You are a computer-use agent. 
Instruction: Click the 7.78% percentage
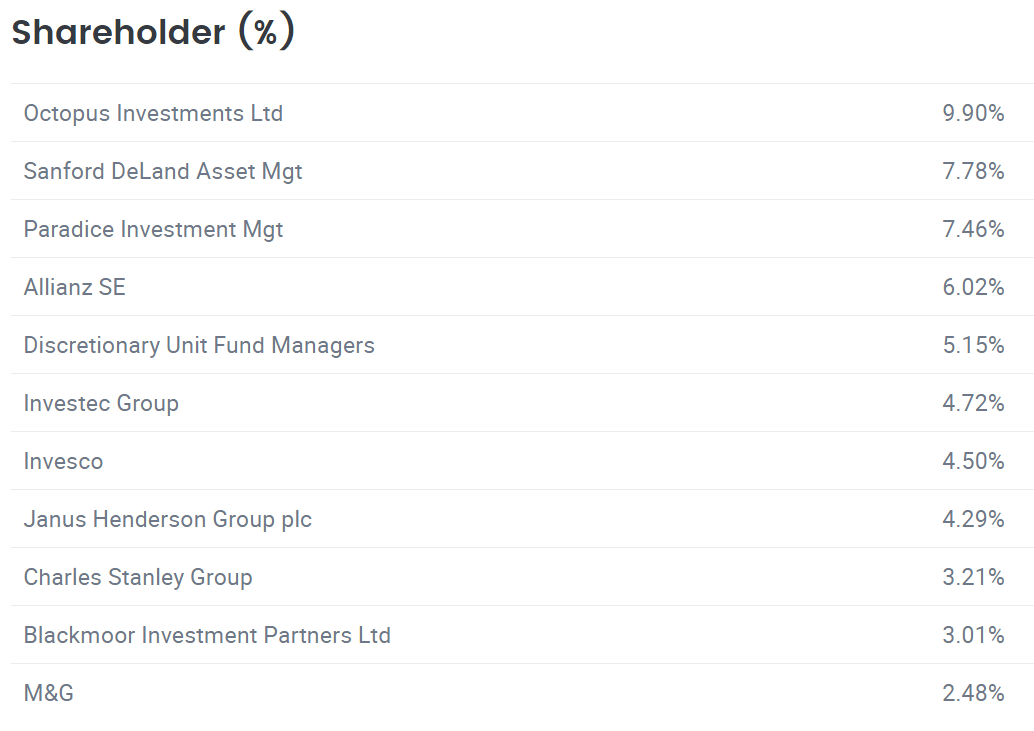pyautogui.click(x=973, y=171)
